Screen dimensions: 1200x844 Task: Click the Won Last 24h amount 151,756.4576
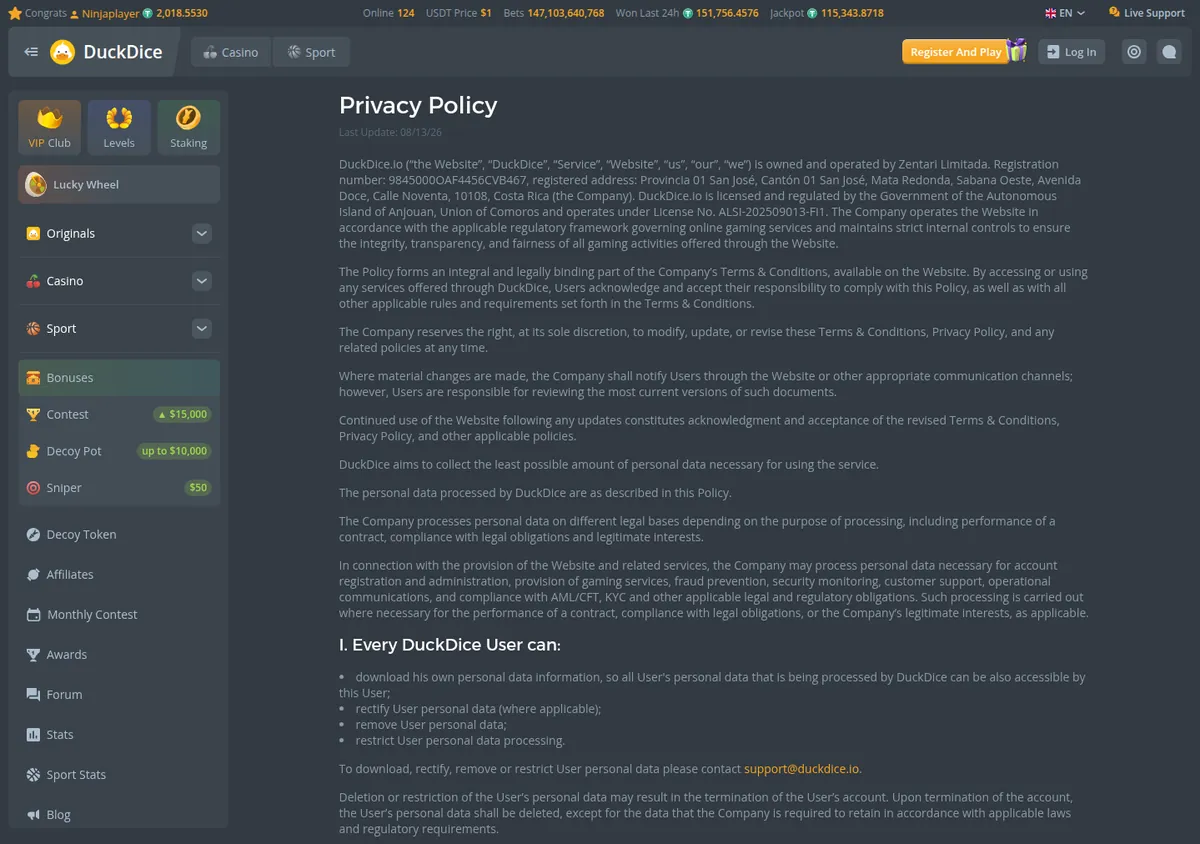pyautogui.click(x=727, y=14)
